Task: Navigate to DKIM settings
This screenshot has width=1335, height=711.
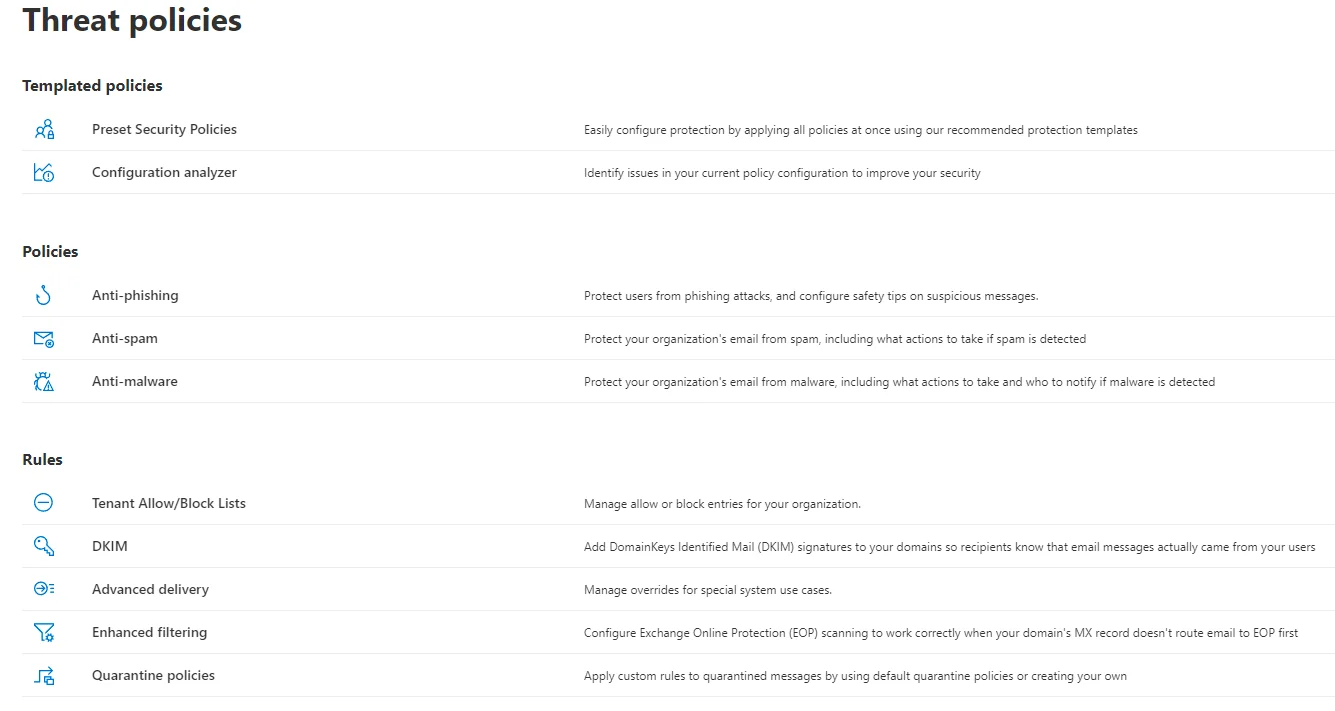Action: click(110, 547)
